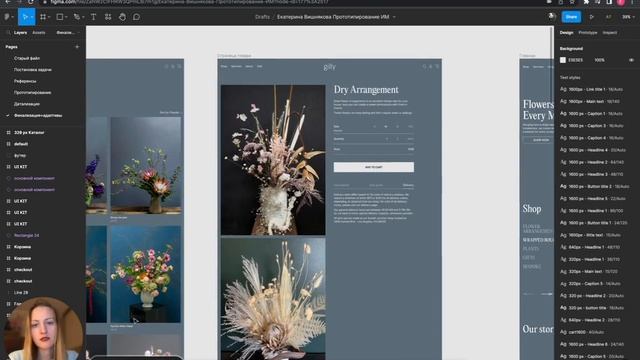Click frame icon beside default layer
640x360 pixels.
point(8,144)
